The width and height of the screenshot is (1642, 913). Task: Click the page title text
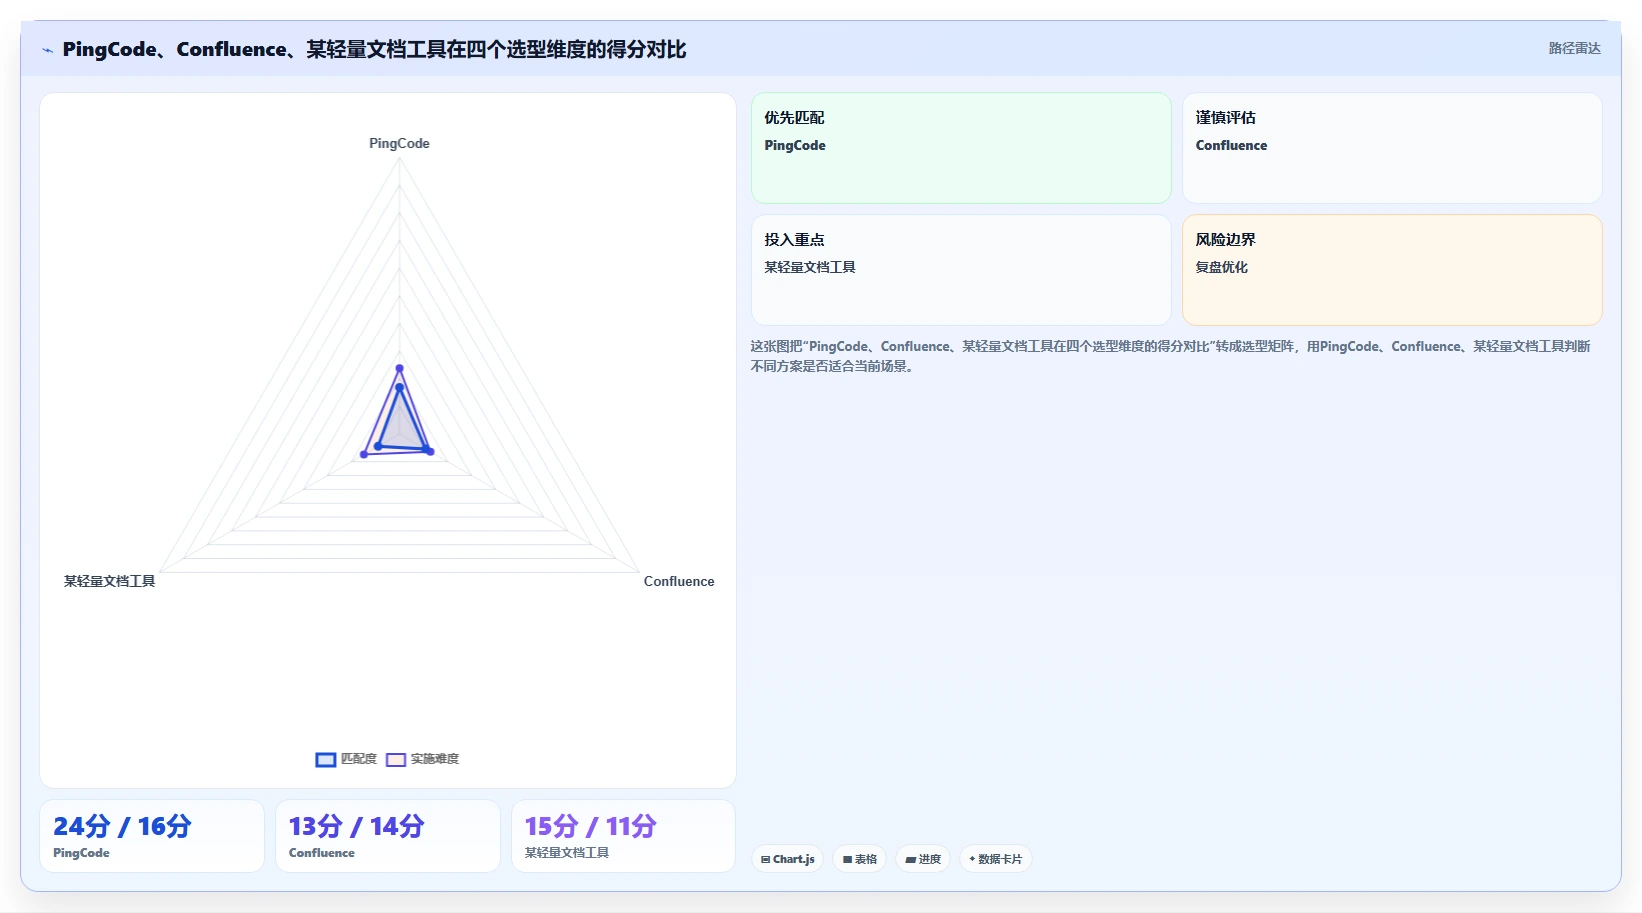(x=374, y=49)
